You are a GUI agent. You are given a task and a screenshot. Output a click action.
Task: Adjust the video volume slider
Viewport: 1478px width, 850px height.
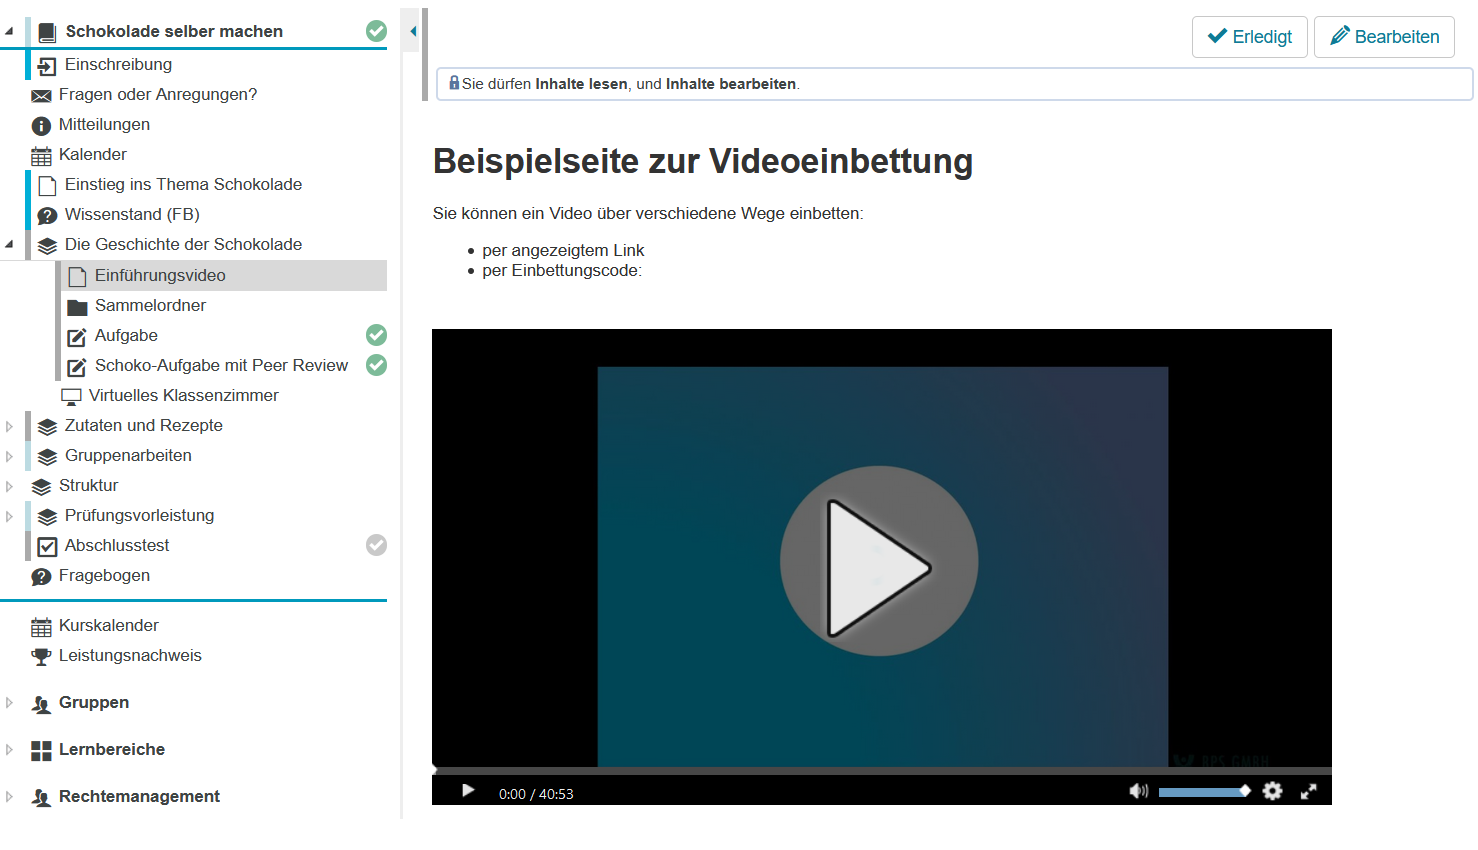click(1205, 791)
